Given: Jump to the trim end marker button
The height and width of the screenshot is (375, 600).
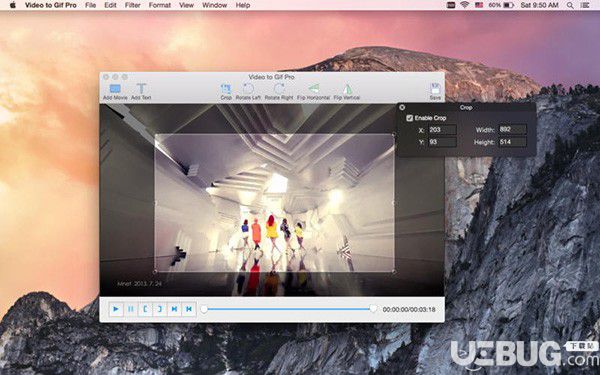Looking at the screenshot, I should [x=189, y=309].
